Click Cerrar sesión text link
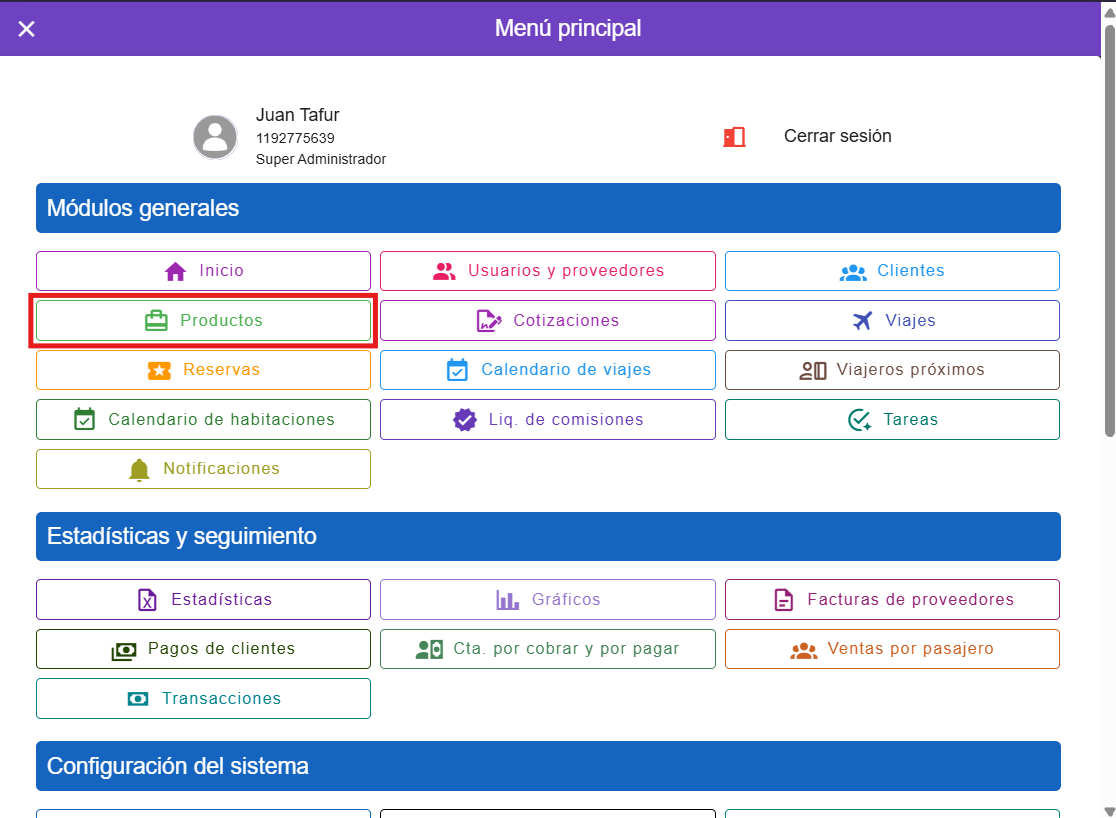The width and height of the screenshot is (1116, 818). point(837,136)
